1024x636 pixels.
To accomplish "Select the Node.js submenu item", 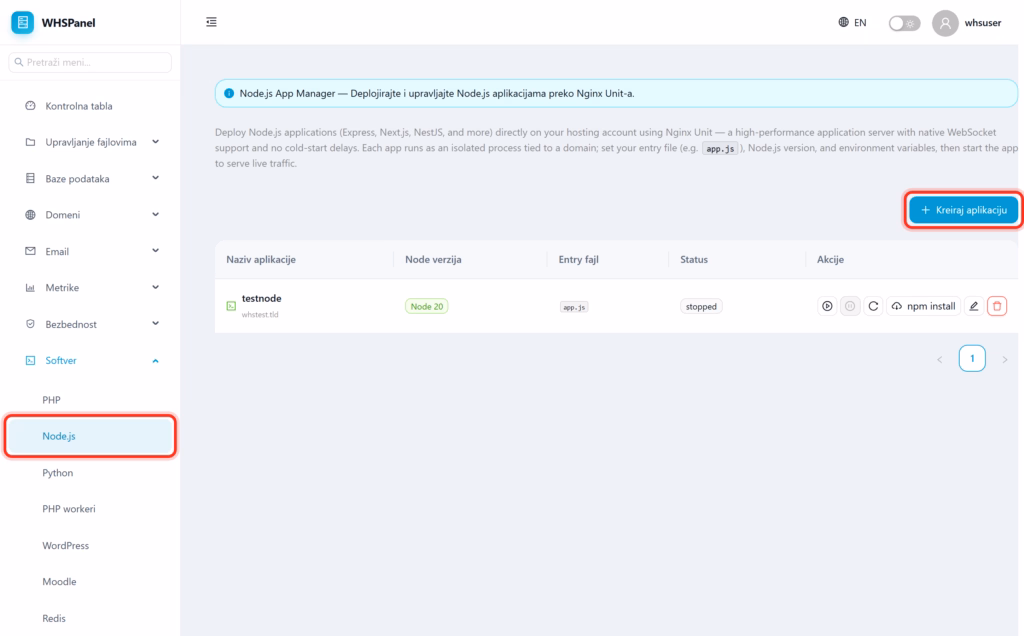I will (90, 436).
